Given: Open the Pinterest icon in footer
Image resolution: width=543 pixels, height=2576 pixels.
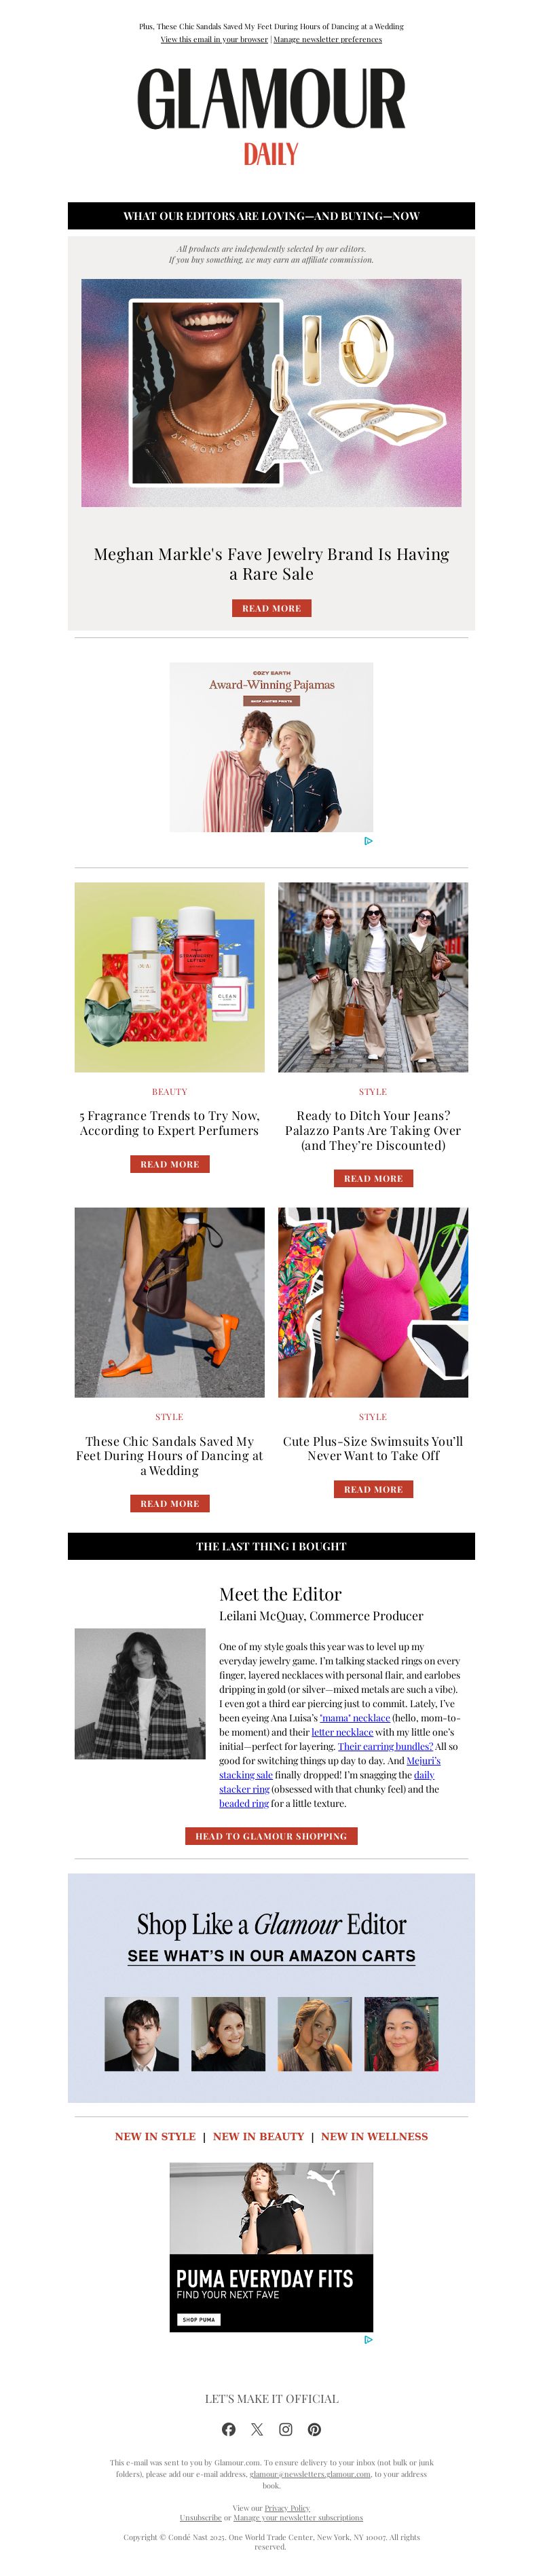Looking at the screenshot, I should point(314,2429).
